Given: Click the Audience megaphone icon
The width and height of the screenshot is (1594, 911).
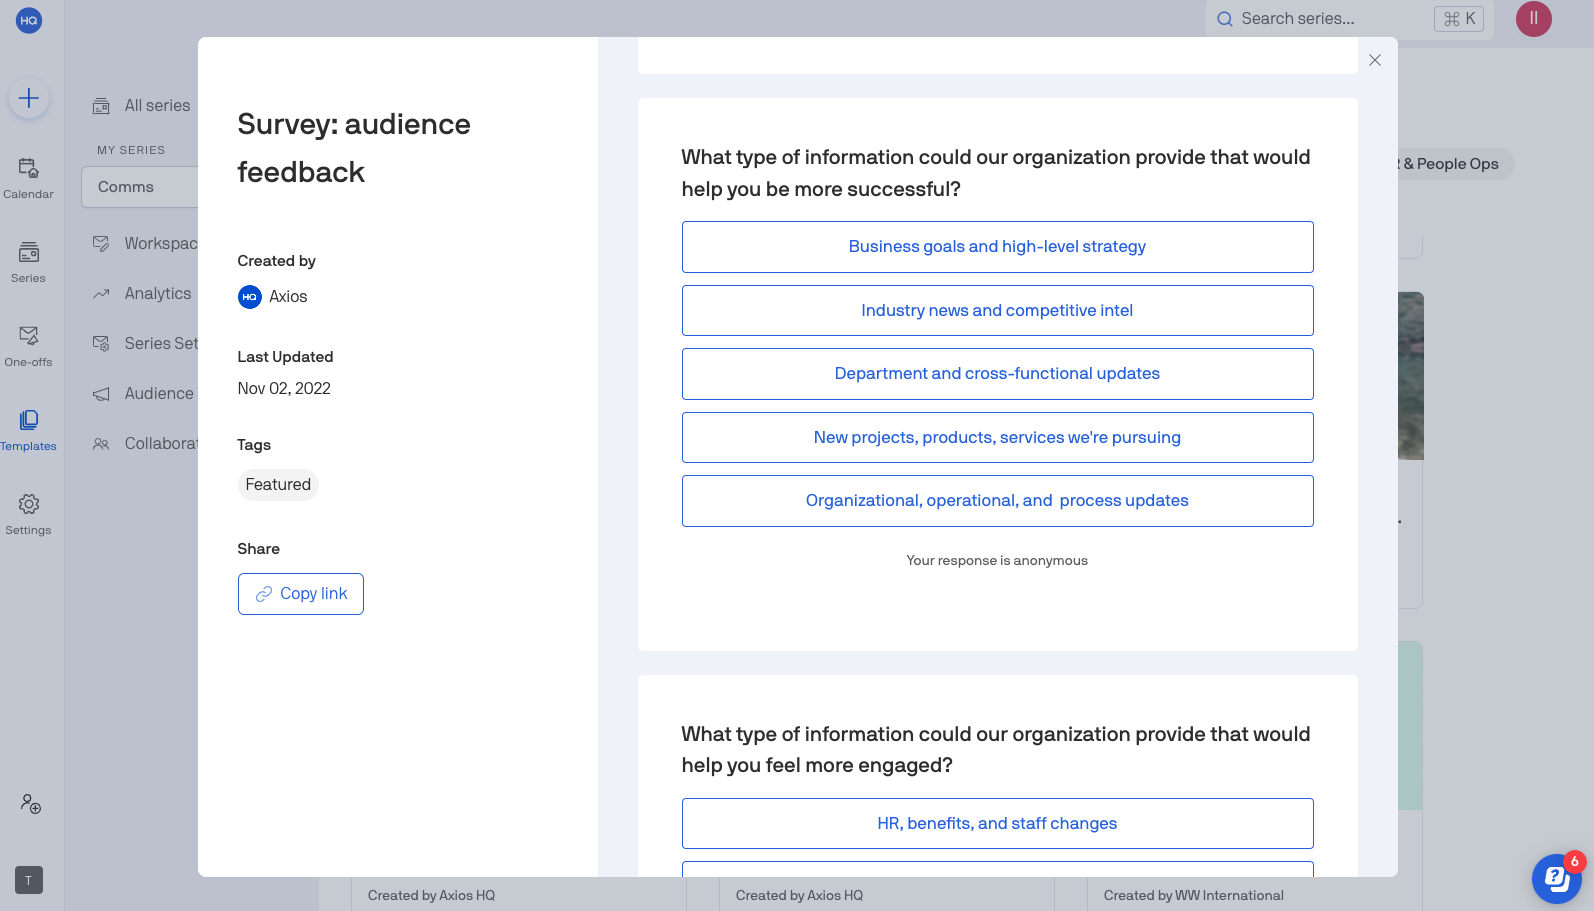Looking at the screenshot, I should pos(101,394).
